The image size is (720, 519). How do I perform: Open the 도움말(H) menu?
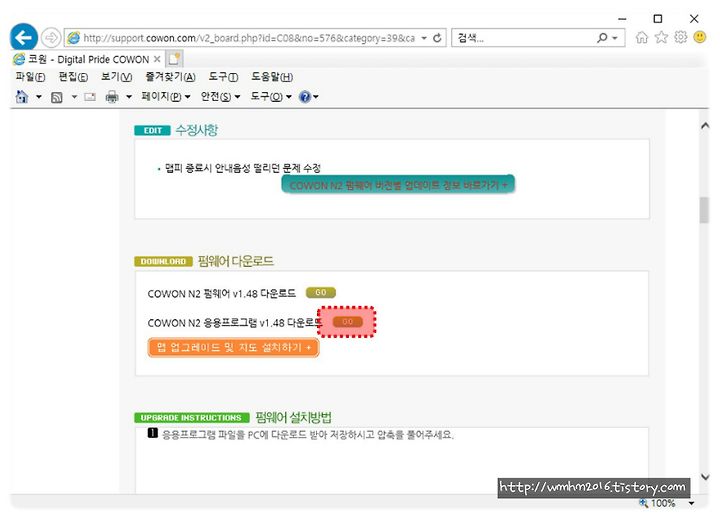click(x=272, y=77)
